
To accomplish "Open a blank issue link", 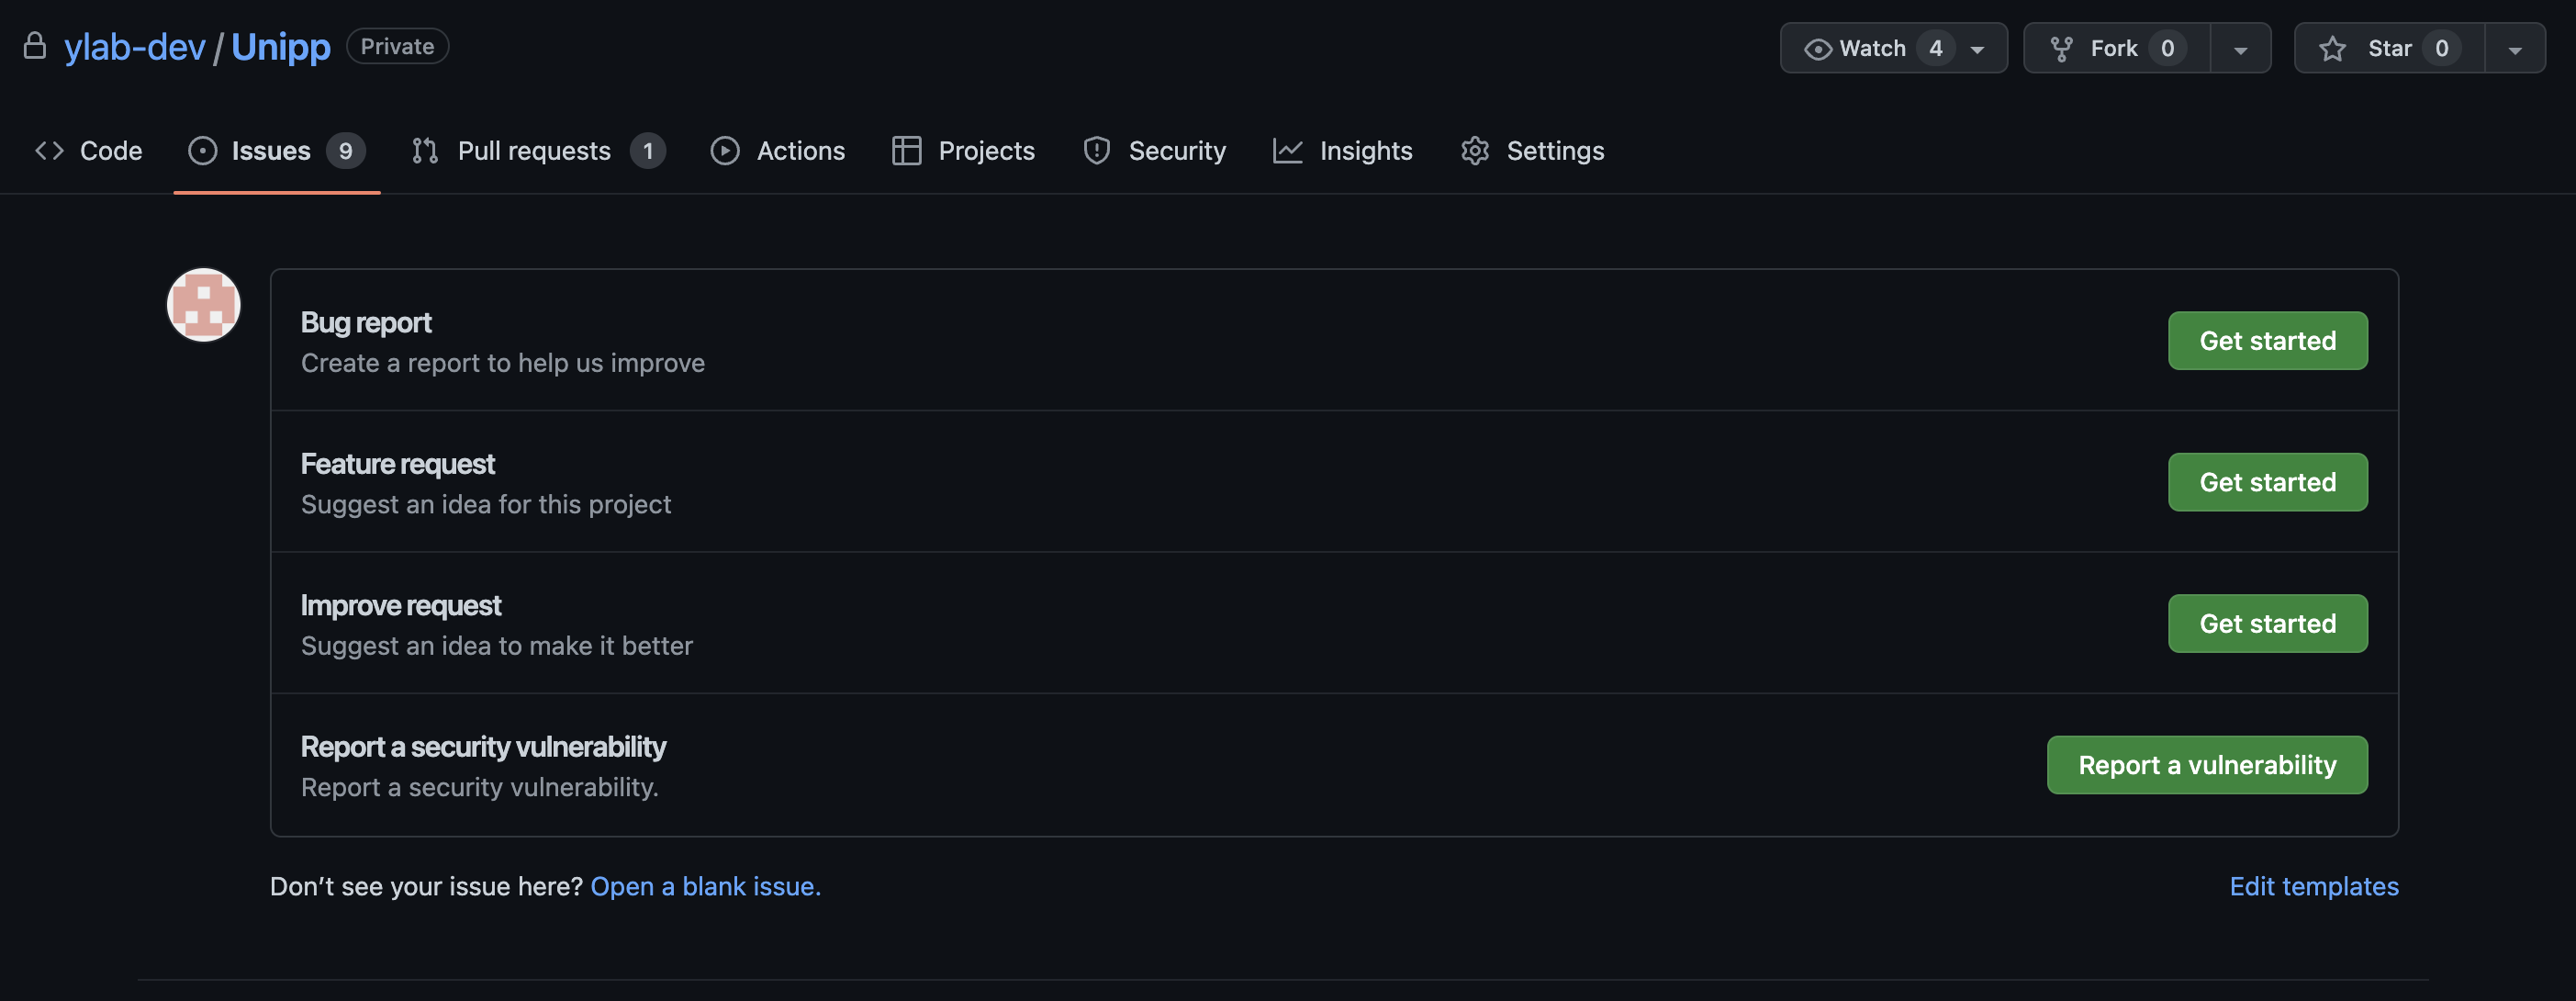I will pos(705,886).
